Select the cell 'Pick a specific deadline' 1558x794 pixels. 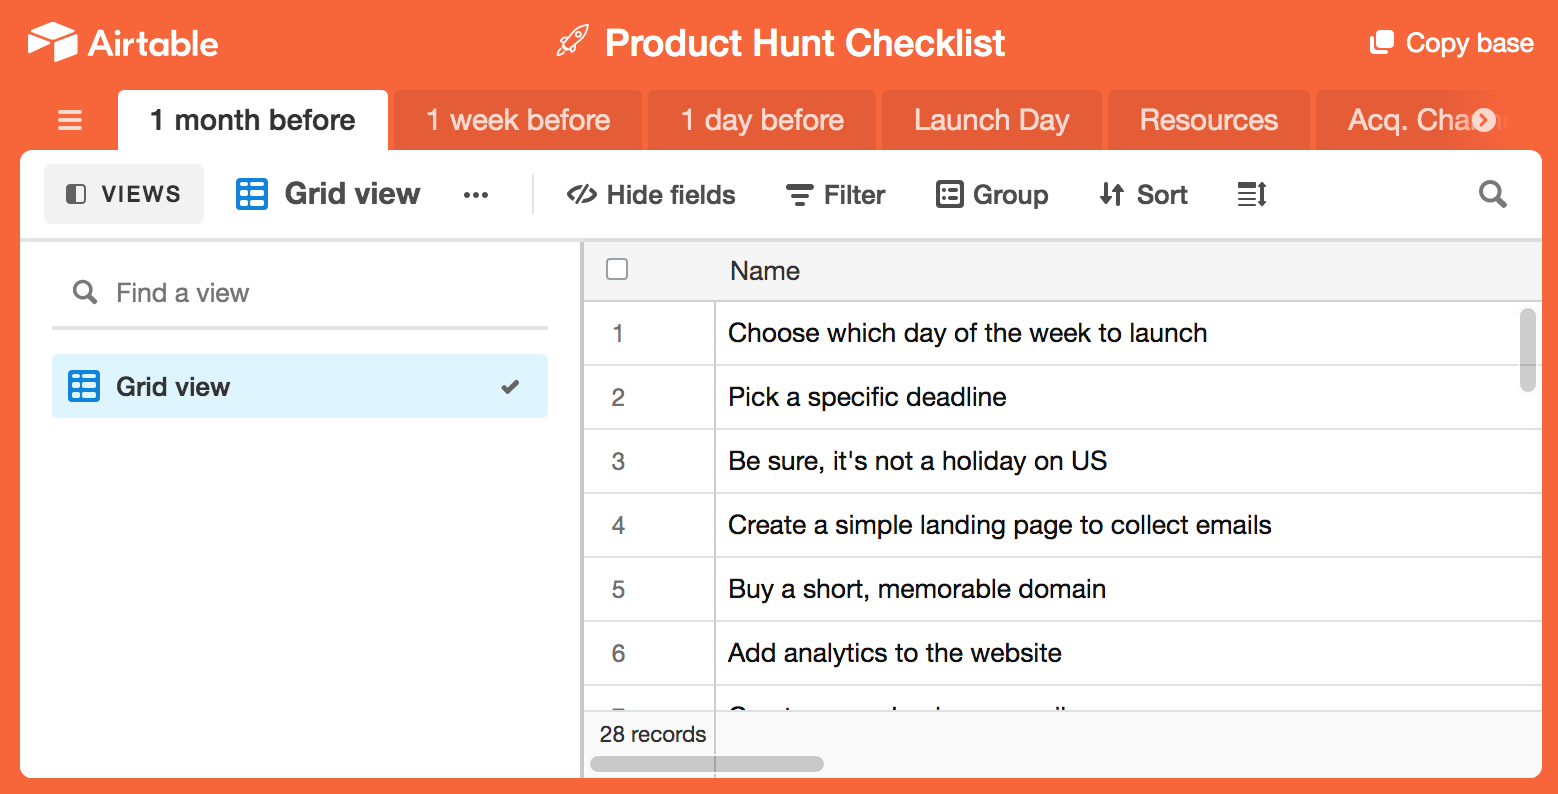[x=1128, y=397]
